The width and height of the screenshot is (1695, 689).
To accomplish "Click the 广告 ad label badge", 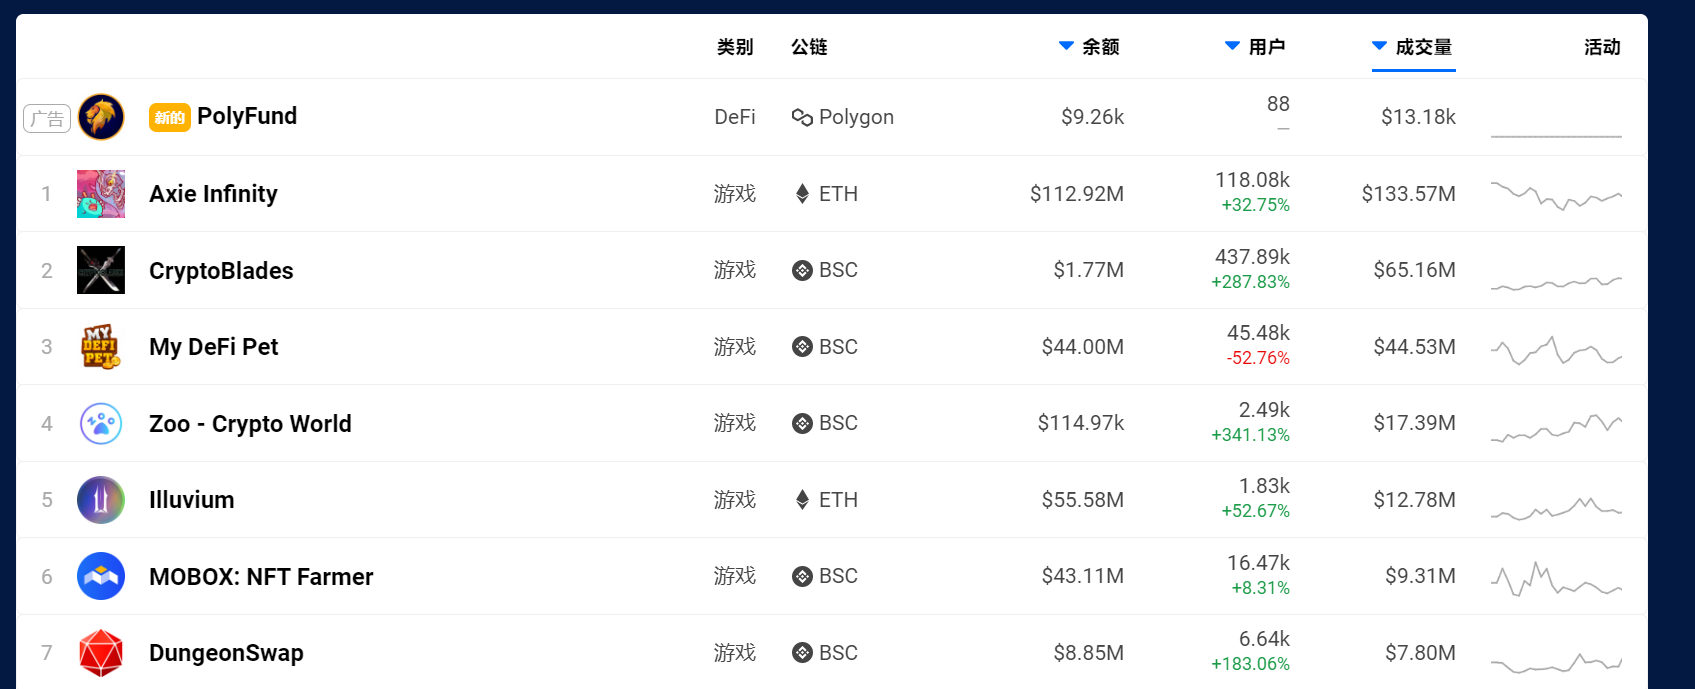I will (x=47, y=118).
